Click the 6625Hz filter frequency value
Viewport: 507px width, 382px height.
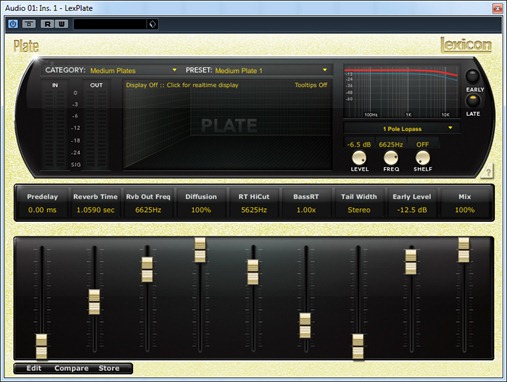tap(391, 144)
